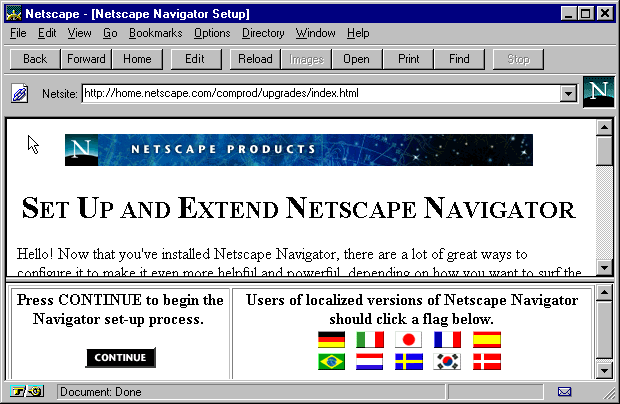The image size is (620, 404).
Task: Click the bottom frame scroll down arrow
Action: pos(605,370)
